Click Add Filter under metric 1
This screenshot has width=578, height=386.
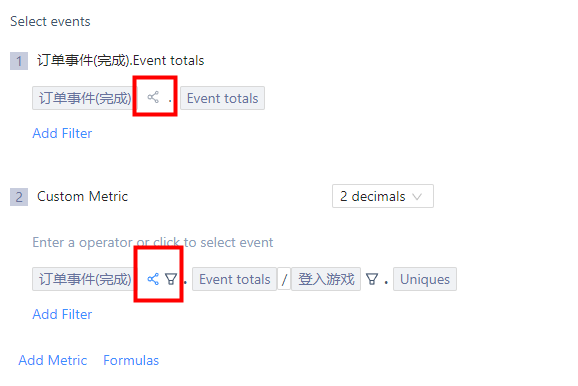[x=62, y=133]
